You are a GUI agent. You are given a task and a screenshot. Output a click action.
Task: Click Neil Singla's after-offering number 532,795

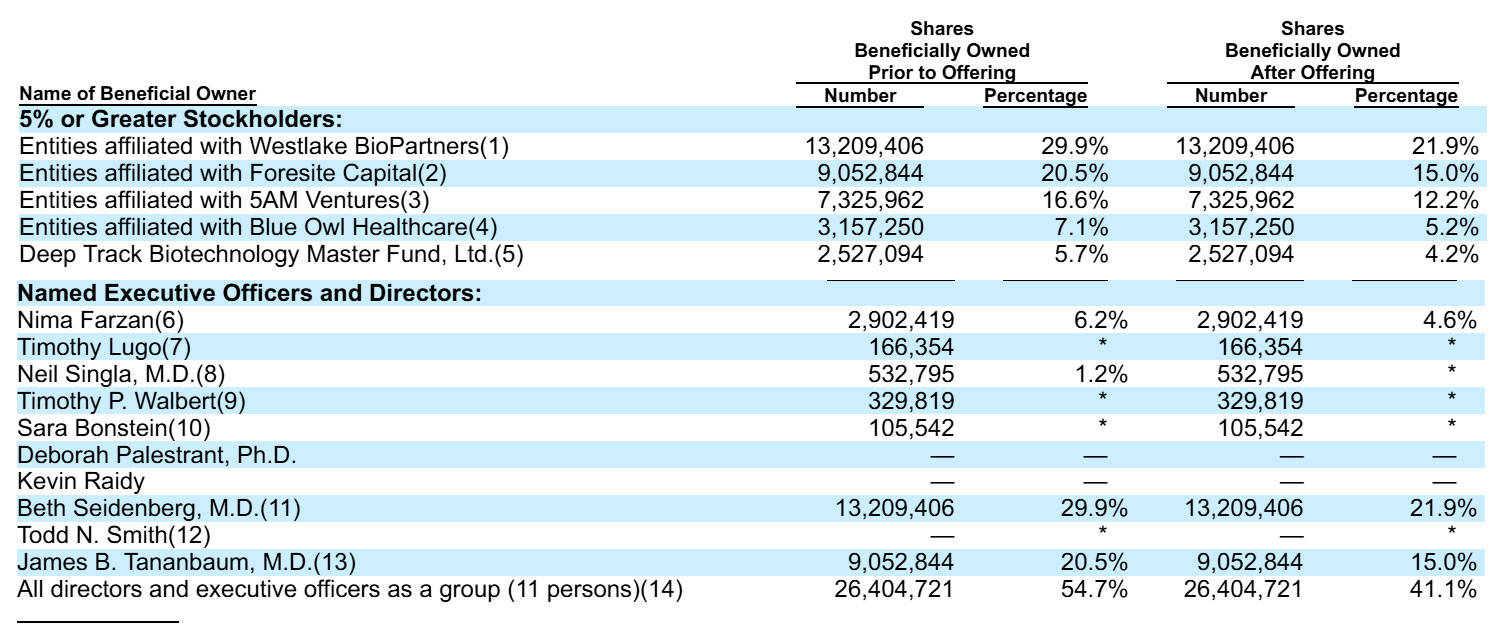pyautogui.click(x=1261, y=374)
